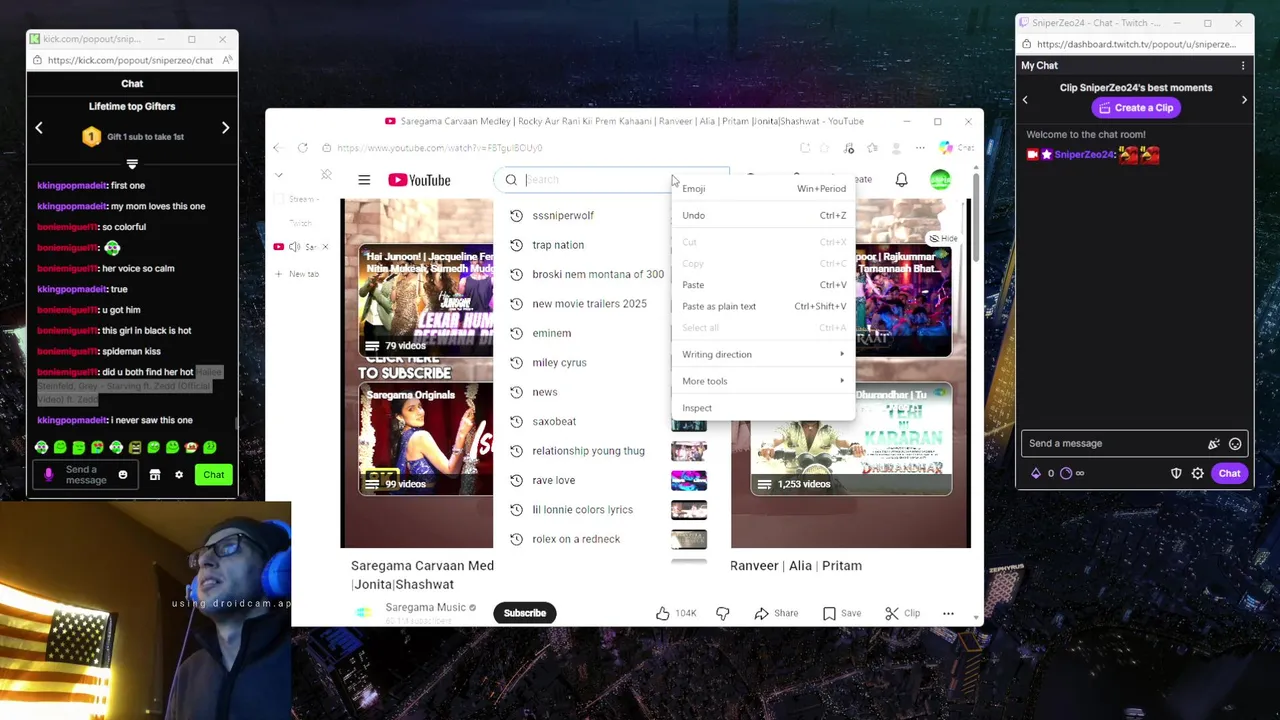The height and width of the screenshot is (720, 1280).
Task: Select Inspect in the context menu
Action: (x=763, y=408)
